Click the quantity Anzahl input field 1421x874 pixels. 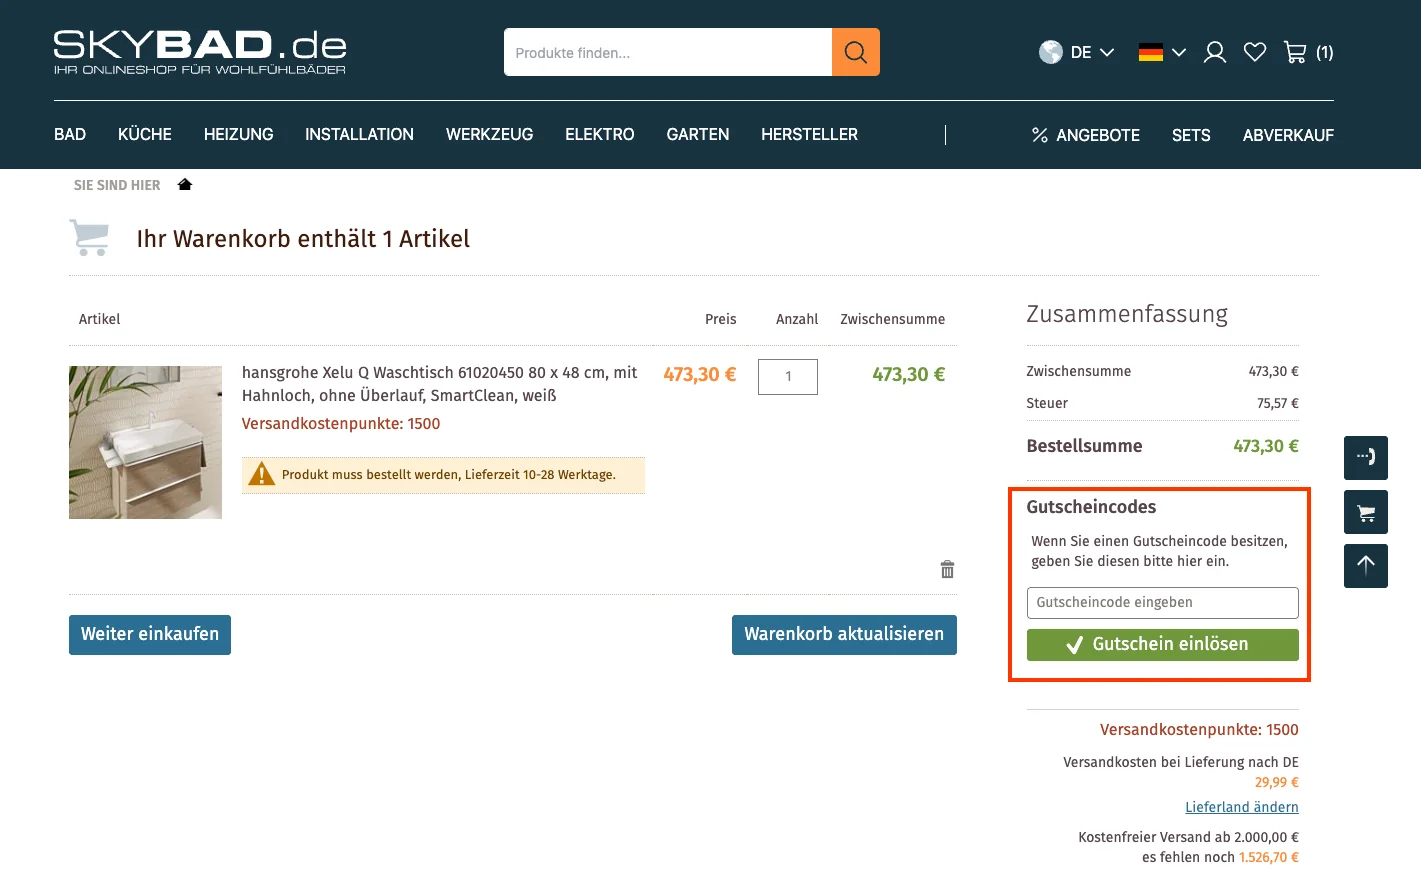coord(788,377)
